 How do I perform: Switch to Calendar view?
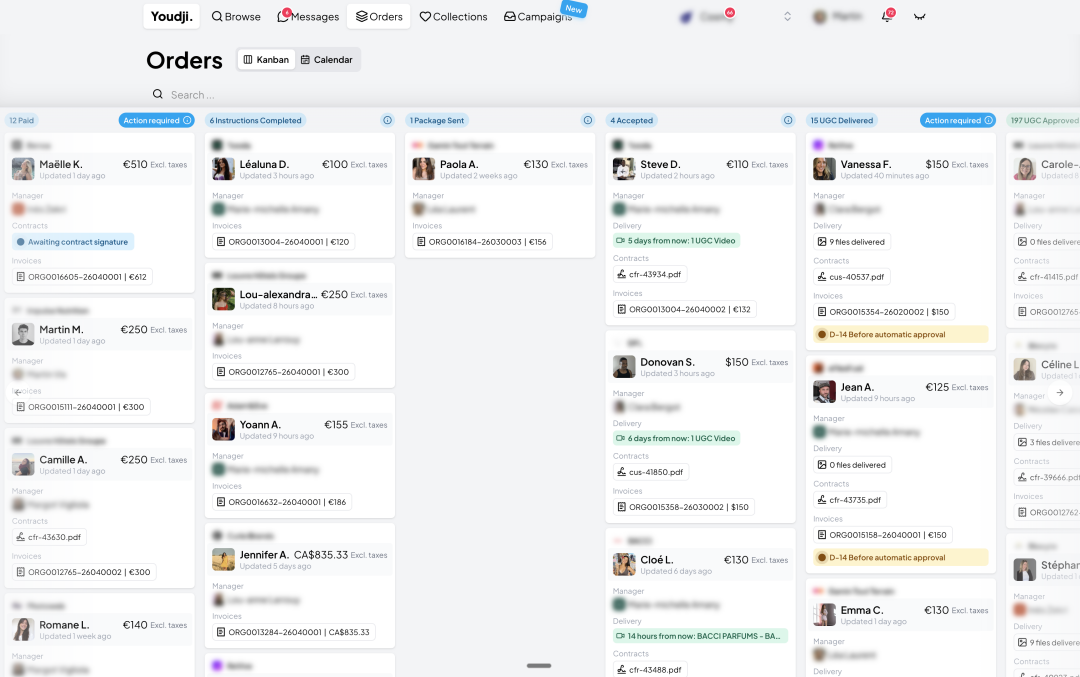[326, 60]
